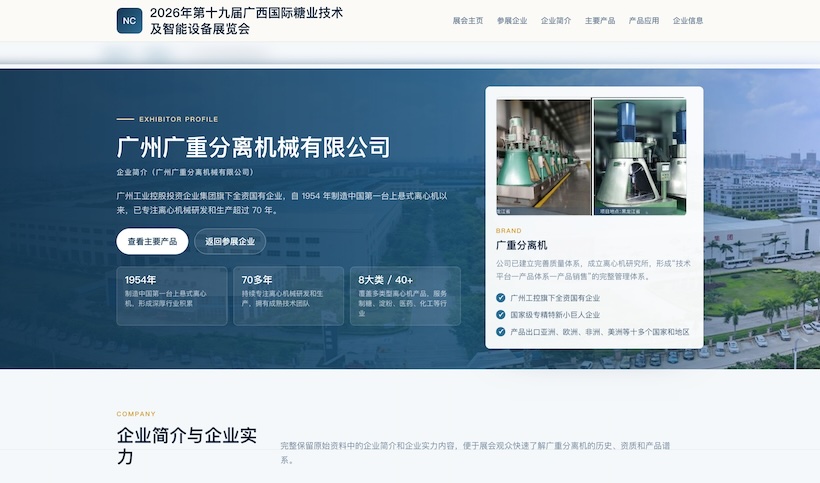Select the 70多年 stat card
The height and width of the screenshot is (483, 820).
point(288,296)
